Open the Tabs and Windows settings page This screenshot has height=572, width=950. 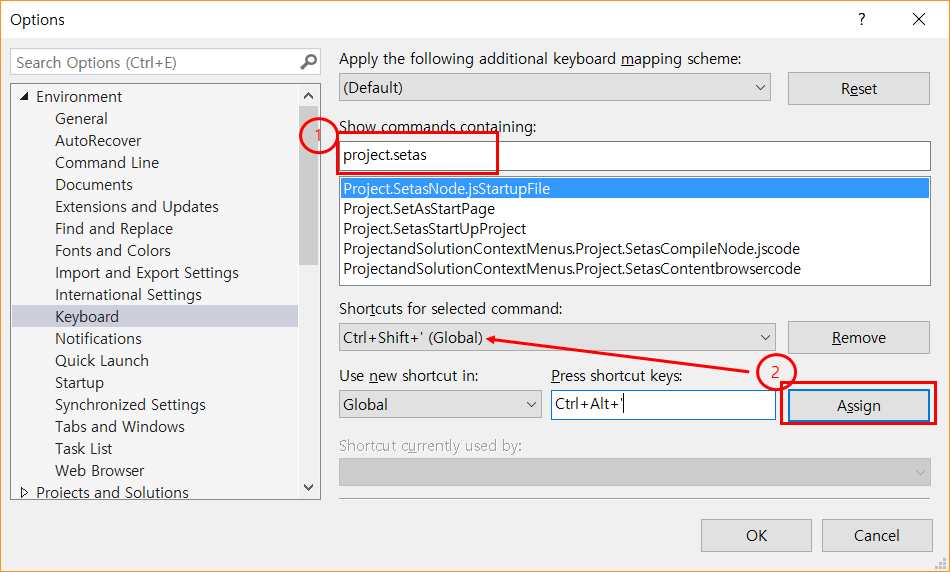tap(119, 427)
